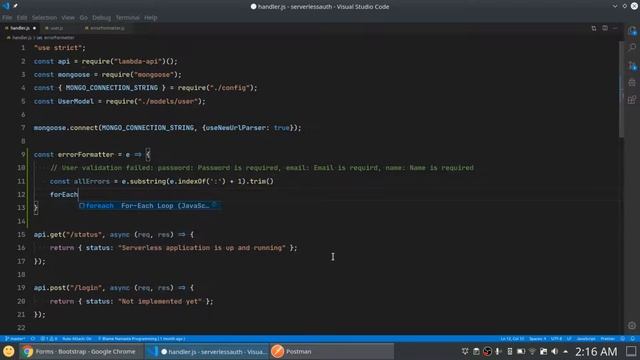
Task: Click the snippet icon in the foreach suggestion
Action: pos(82,206)
